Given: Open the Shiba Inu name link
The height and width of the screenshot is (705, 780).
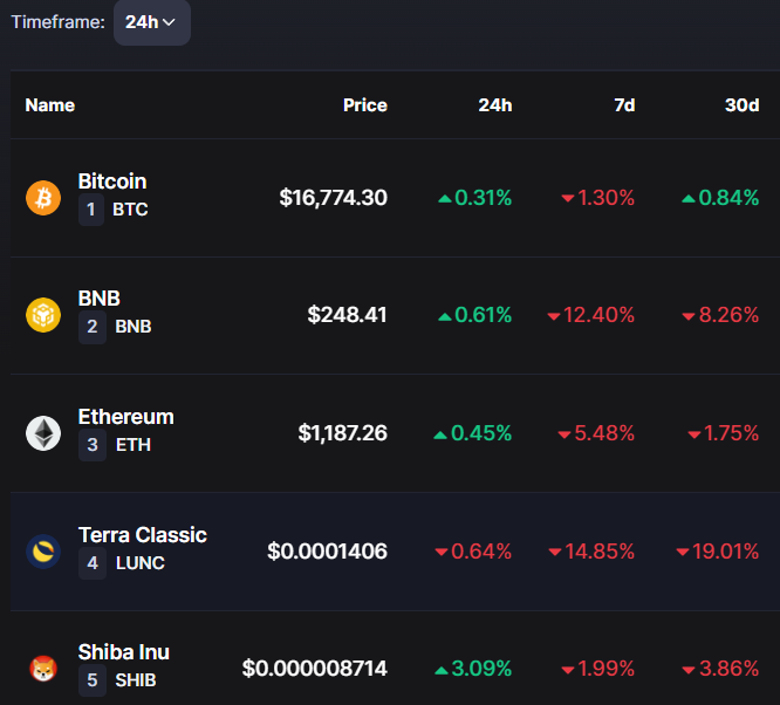Looking at the screenshot, I should (124, 652).
